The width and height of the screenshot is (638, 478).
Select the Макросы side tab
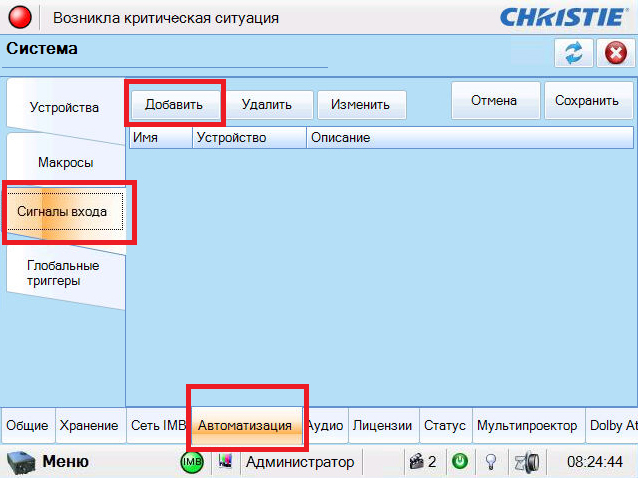66,162
